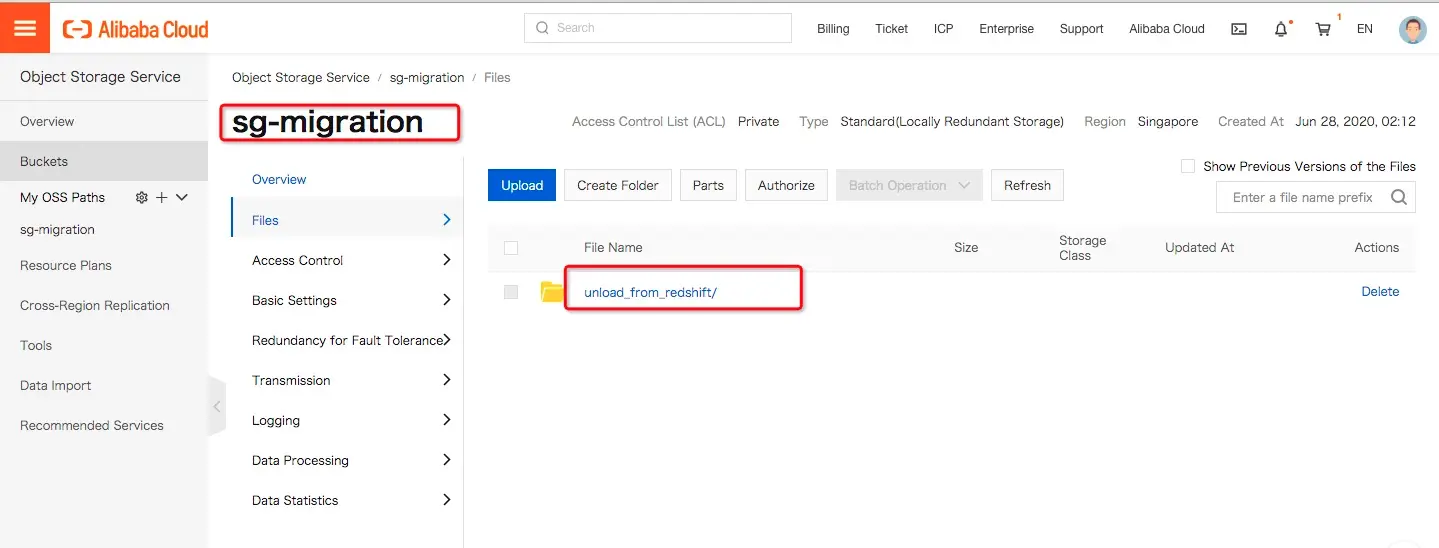Switch language via EN
Image resolution: width=1439 pixels, height=548 pixels.
[1364, 29]
